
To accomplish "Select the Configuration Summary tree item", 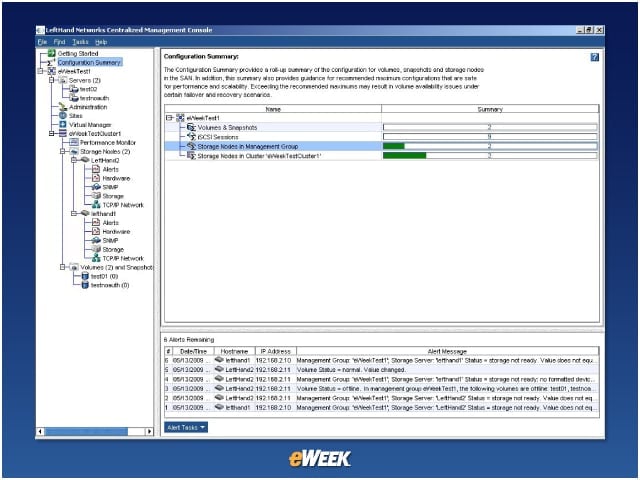I will click(89, 62).
